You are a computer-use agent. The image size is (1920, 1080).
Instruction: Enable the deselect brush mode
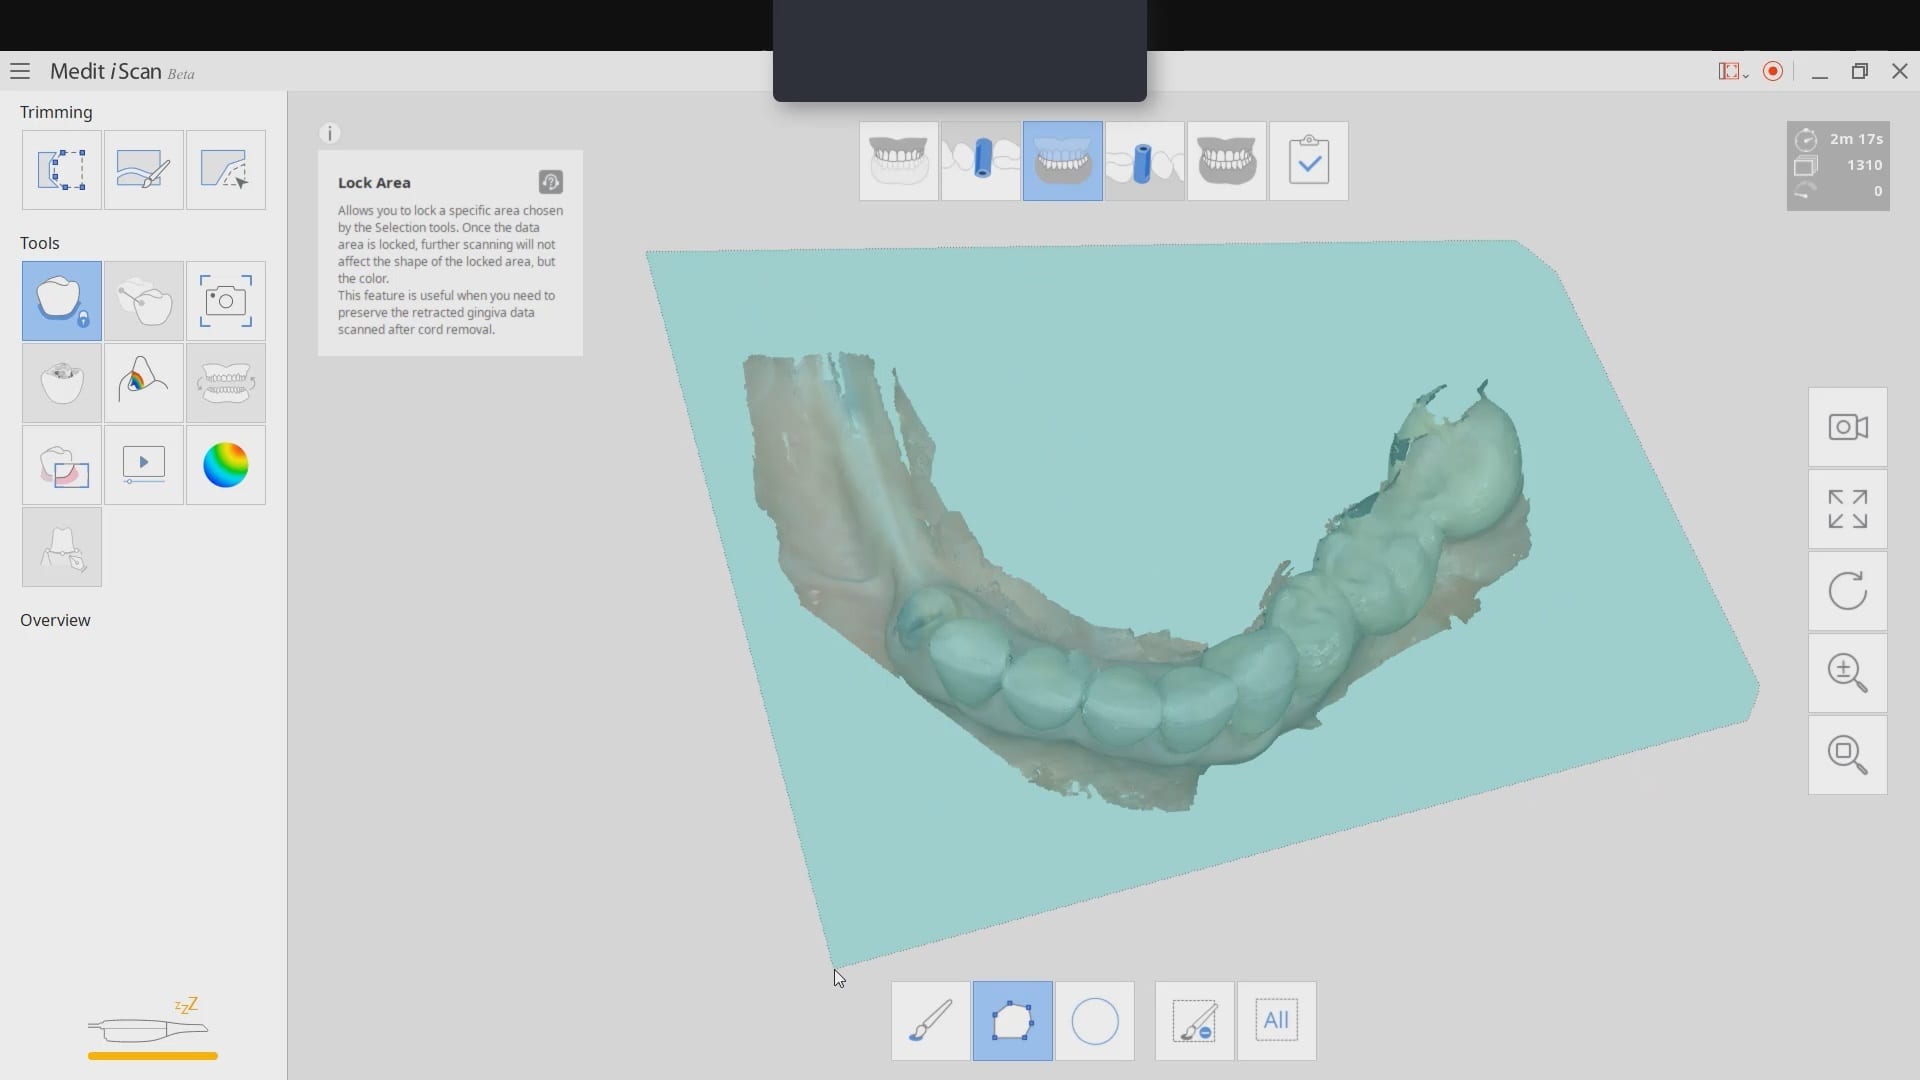[1195, 1021]
